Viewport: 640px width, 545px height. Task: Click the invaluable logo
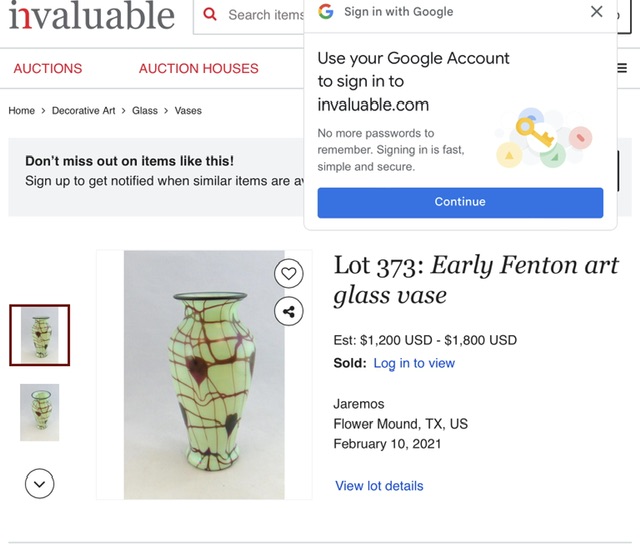click(92, 15)
